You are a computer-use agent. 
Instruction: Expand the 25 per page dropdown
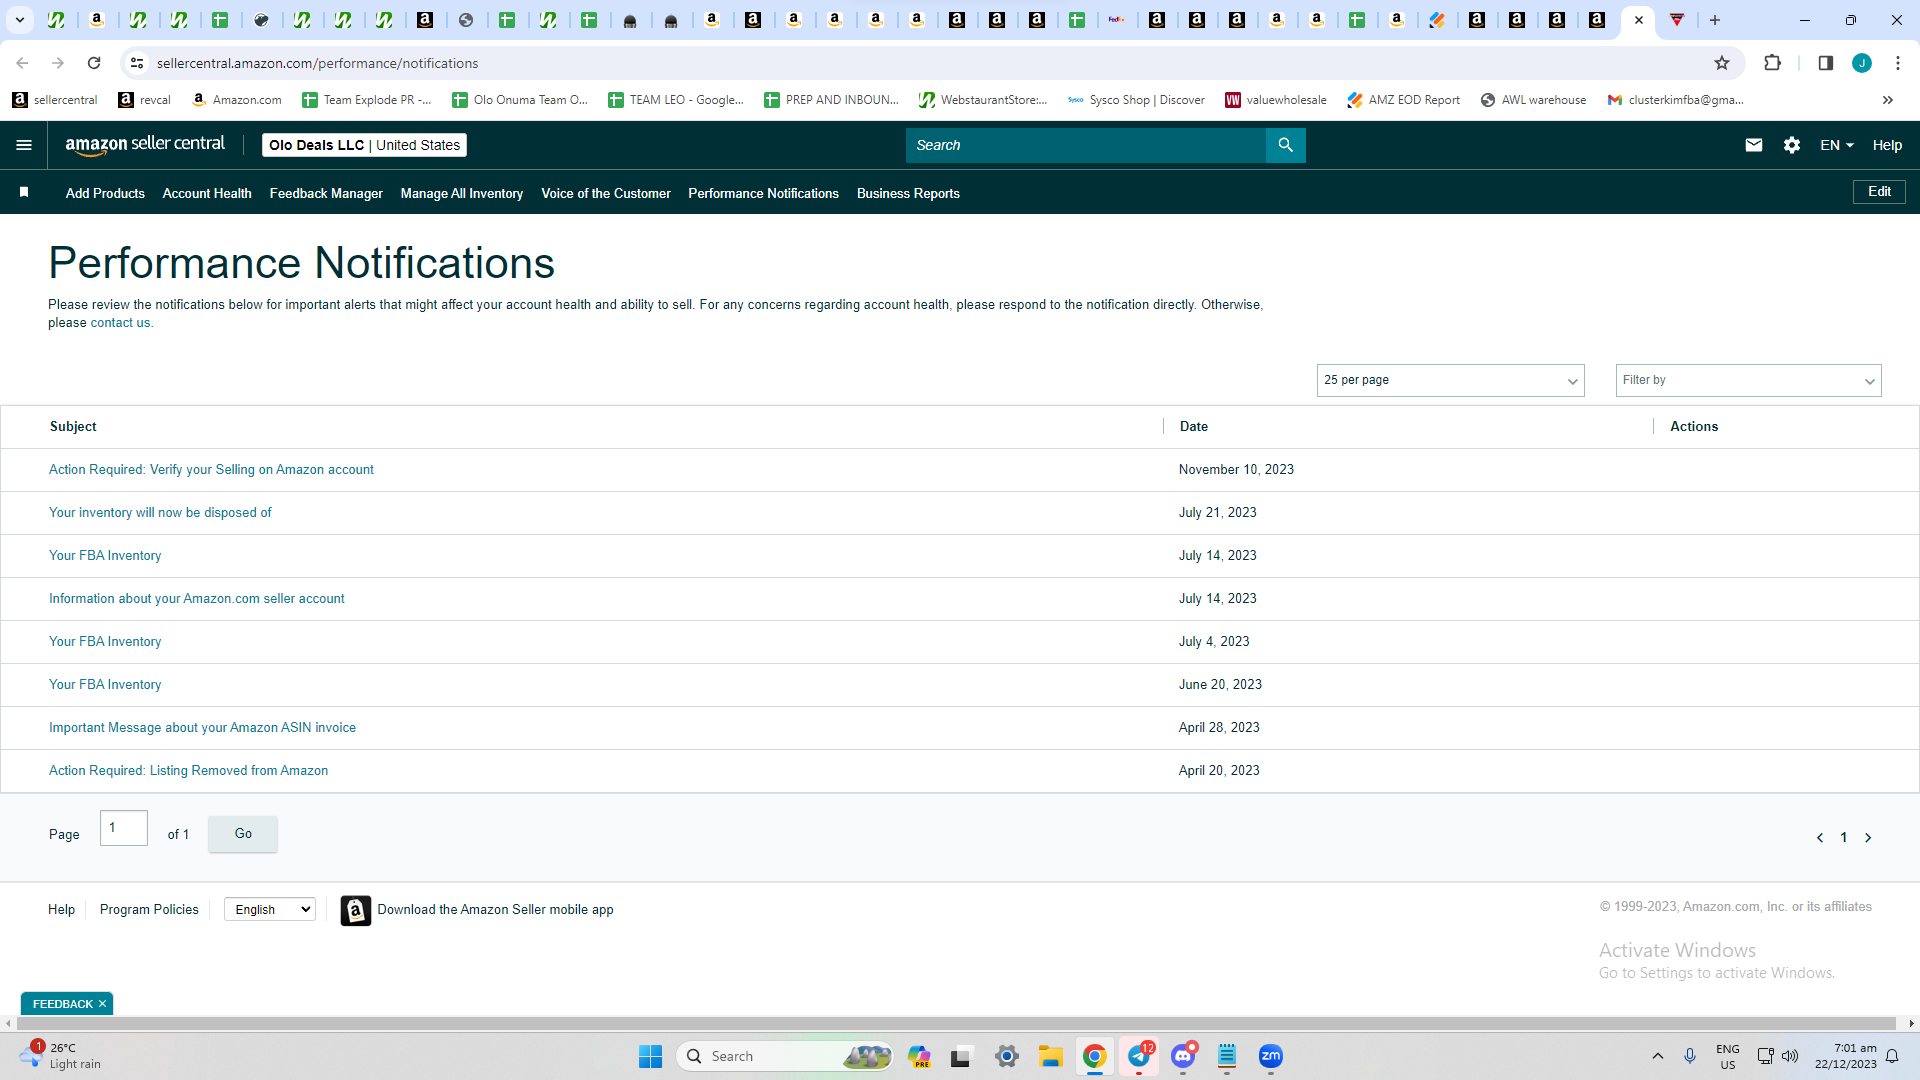tap(1450, 380)
